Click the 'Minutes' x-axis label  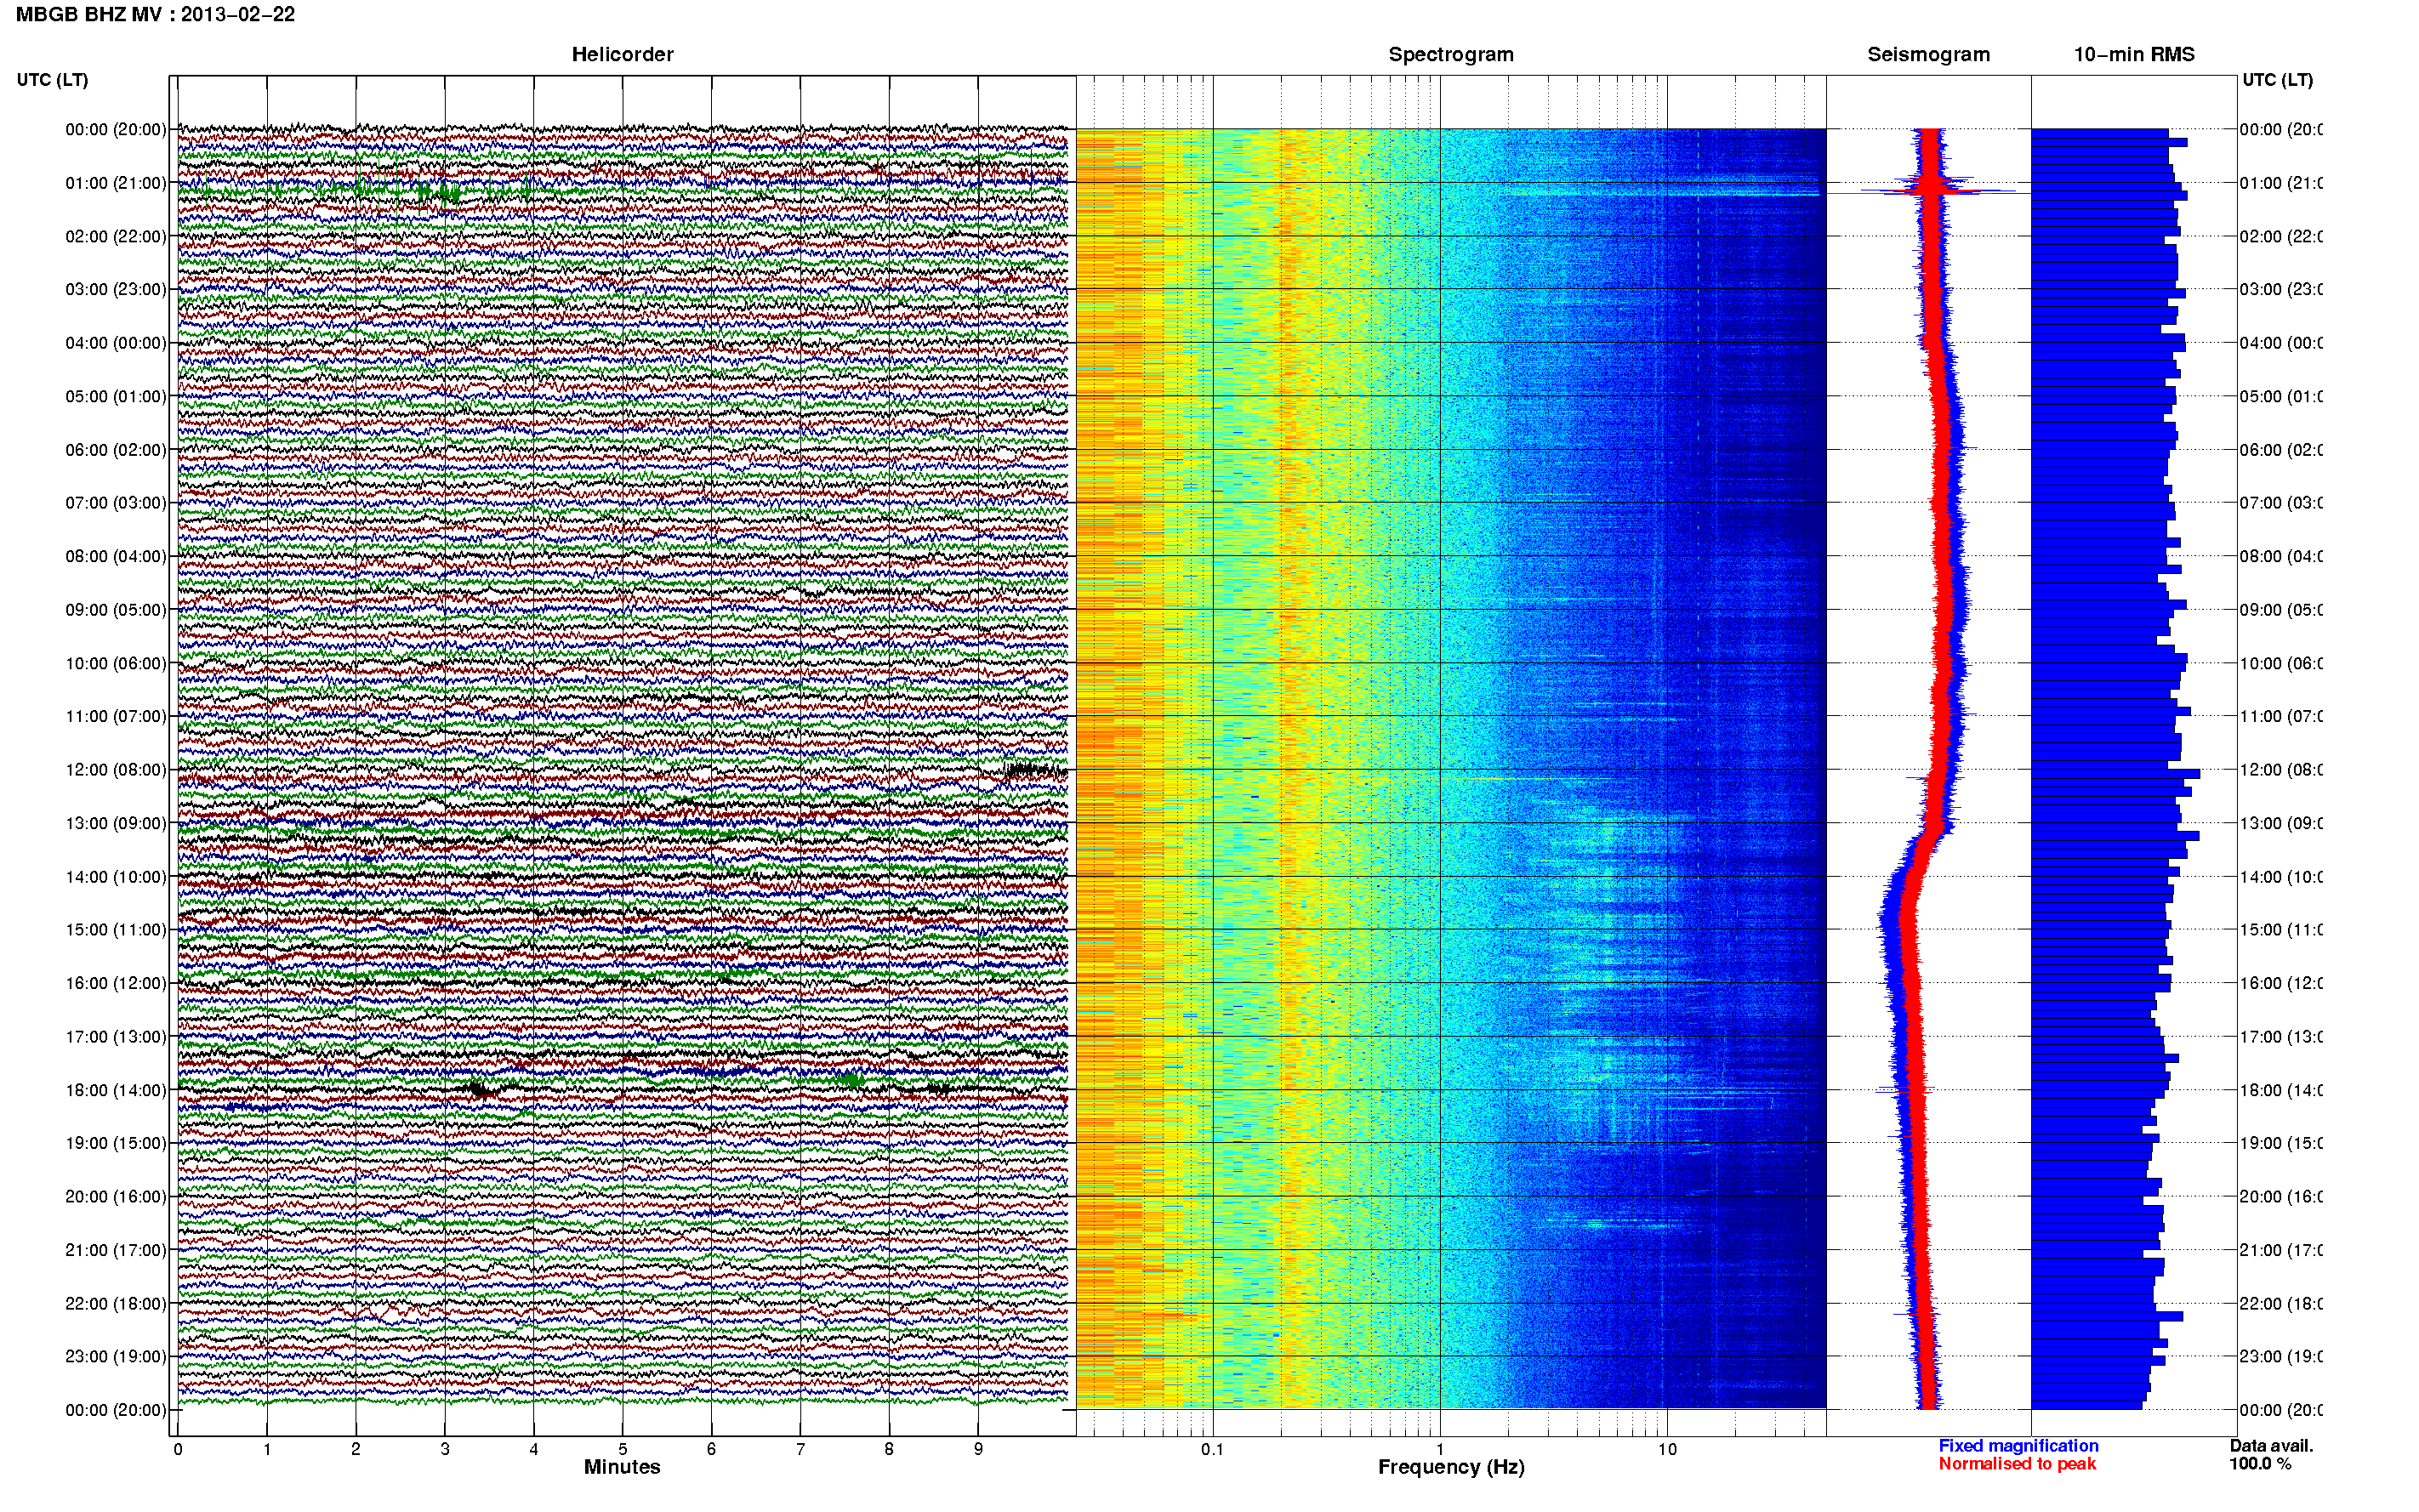(x=622, y=1467)
